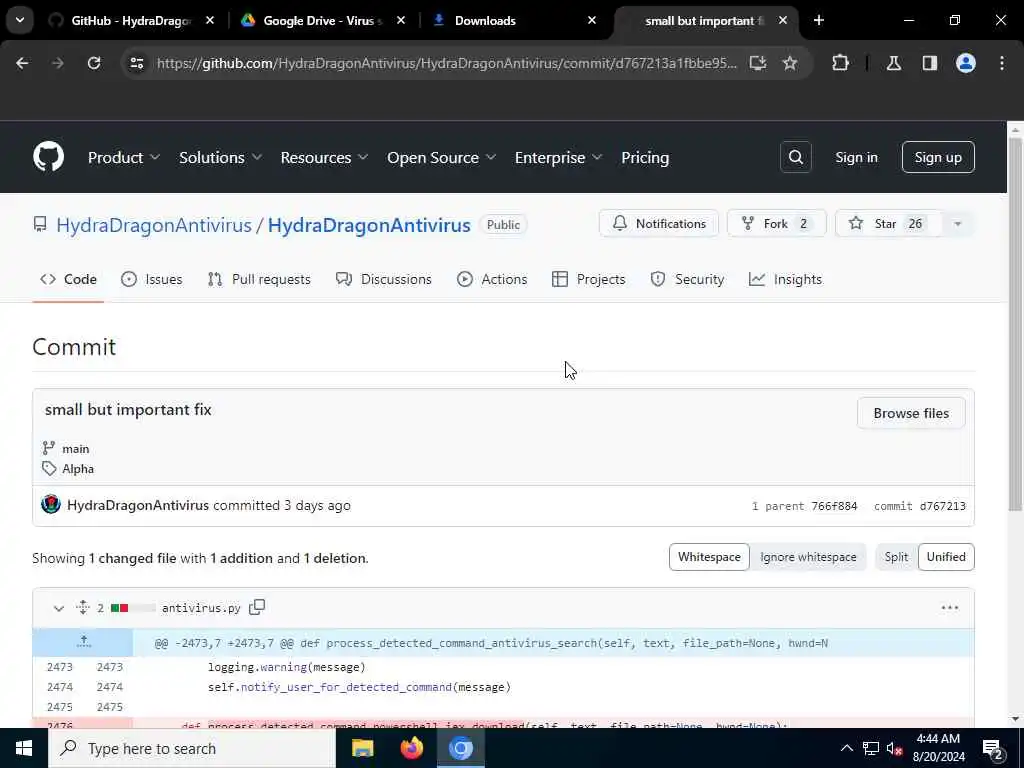Open the browser extensions puzzle icon

point(840,63)
